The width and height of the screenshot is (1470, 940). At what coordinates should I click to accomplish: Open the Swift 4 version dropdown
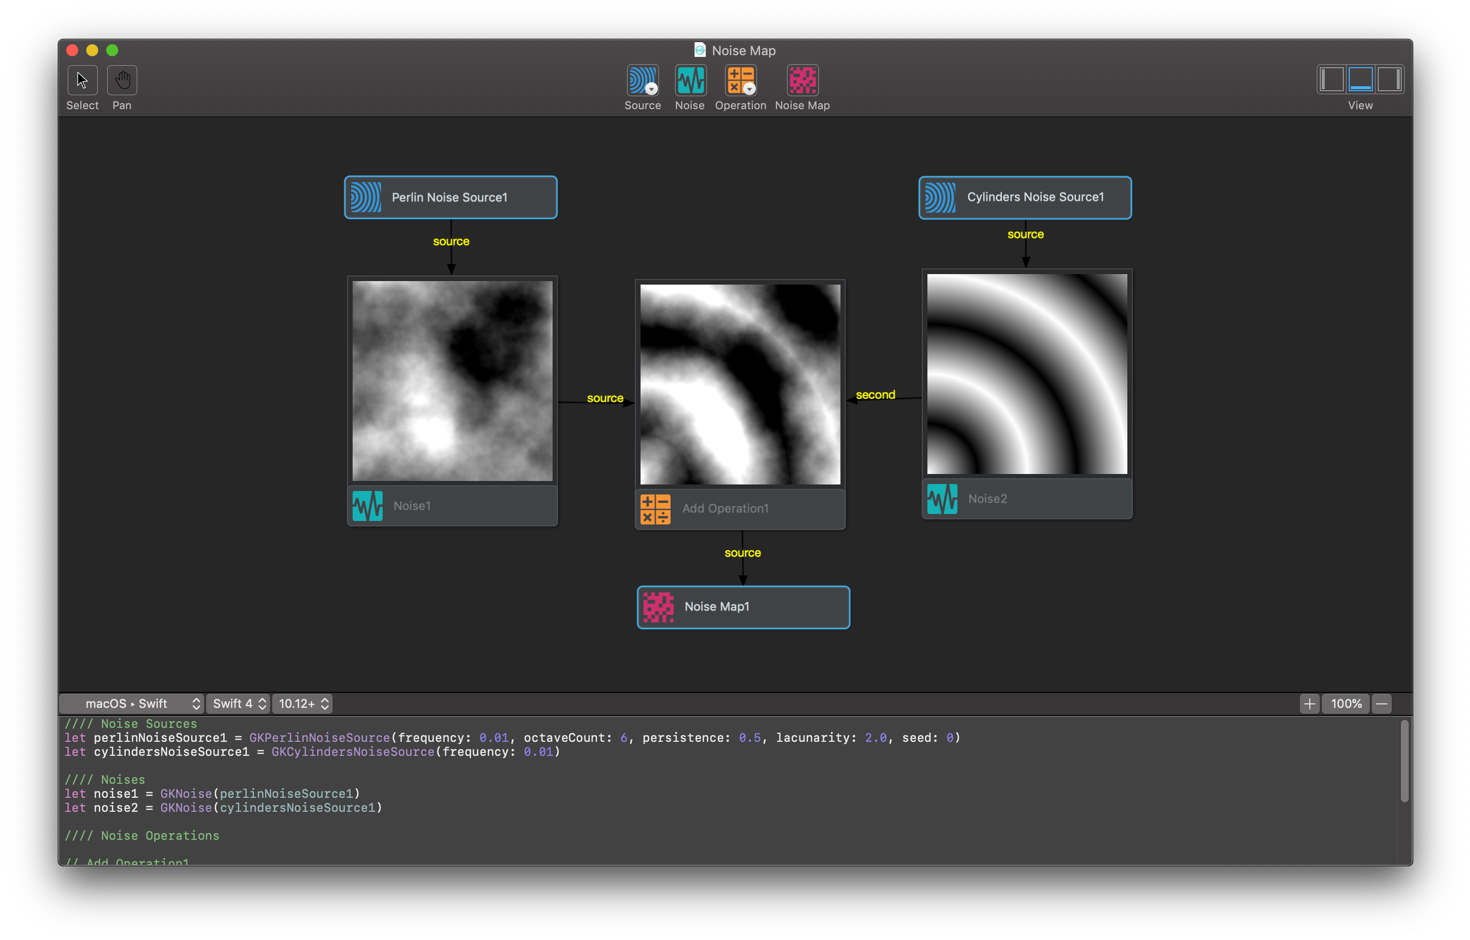(238, 704)
